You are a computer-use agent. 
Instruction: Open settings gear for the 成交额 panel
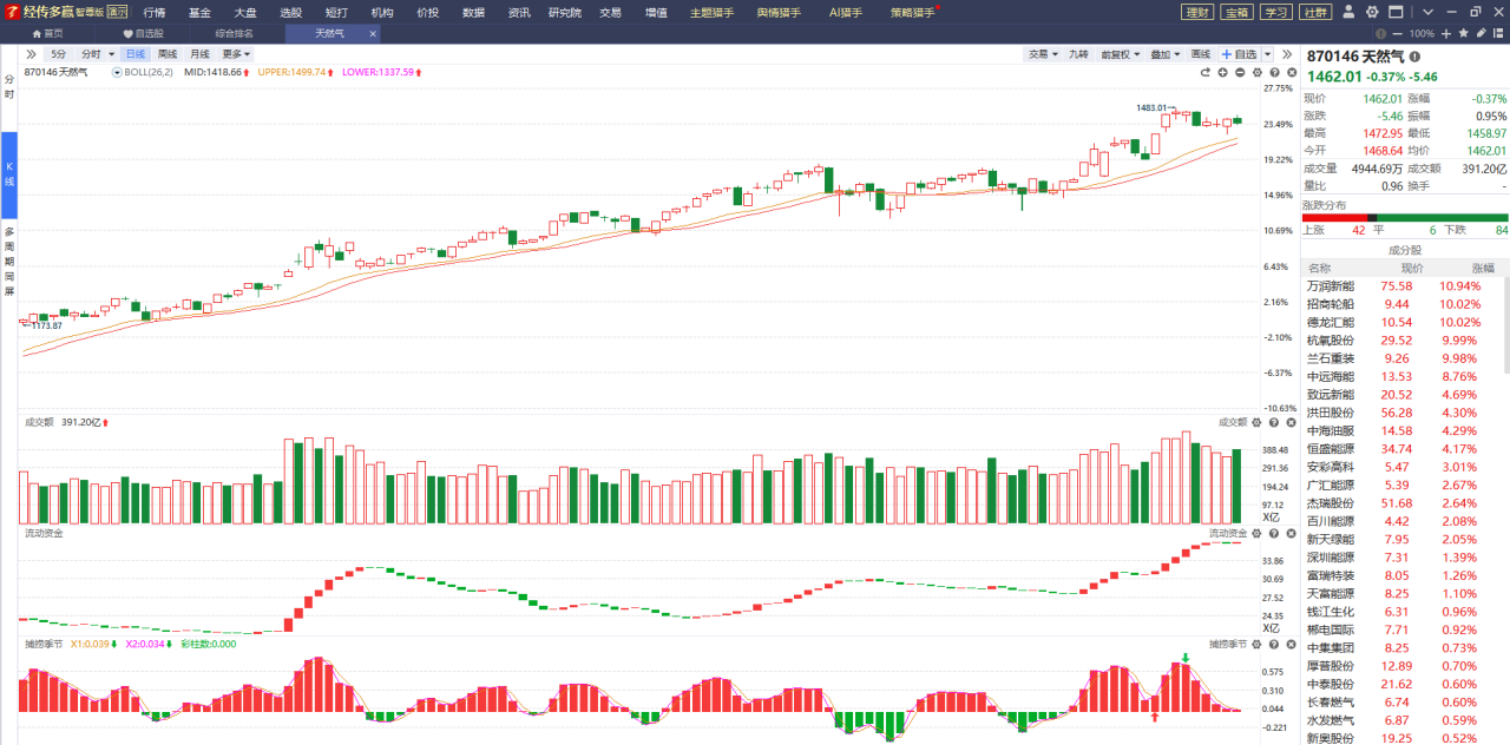1257,422
